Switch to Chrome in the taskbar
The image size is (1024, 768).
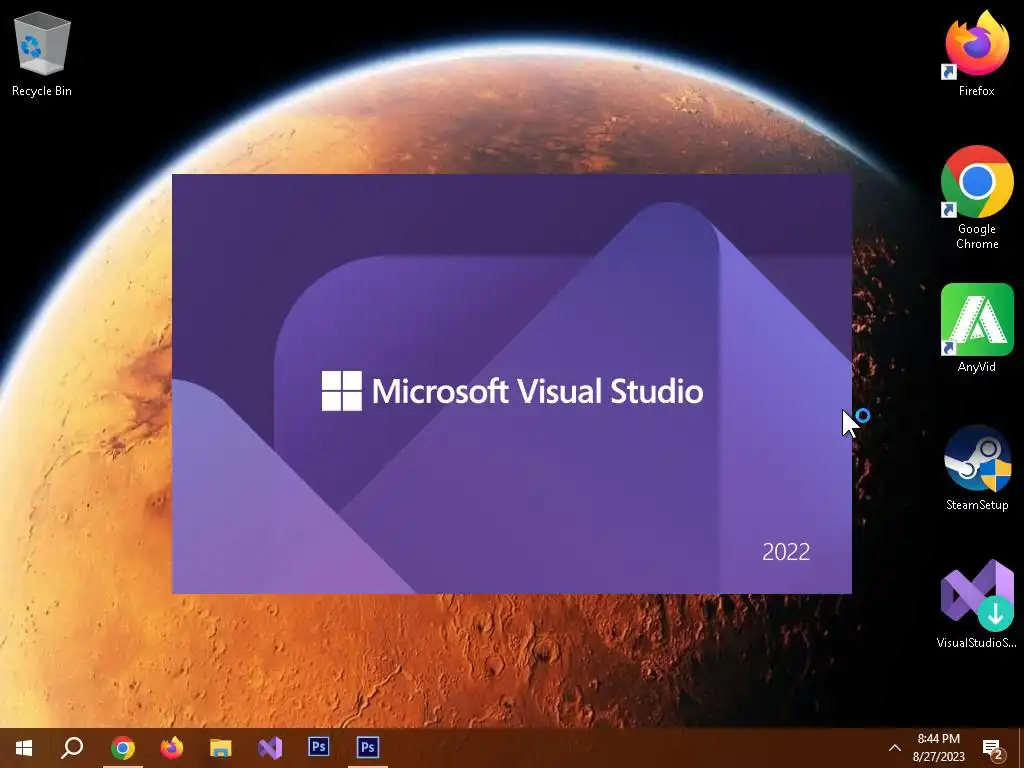123,748
